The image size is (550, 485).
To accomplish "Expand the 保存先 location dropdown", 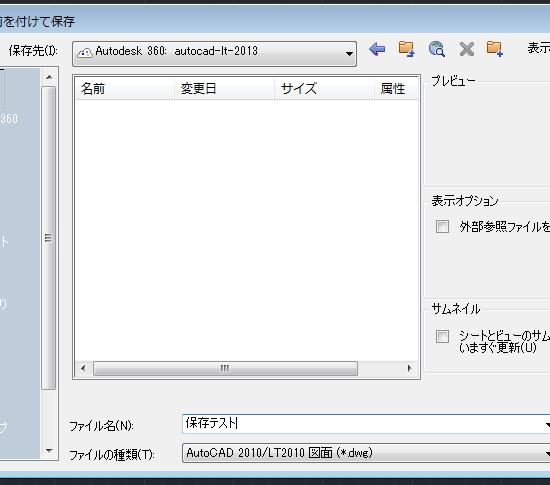I will pos(349,54).
